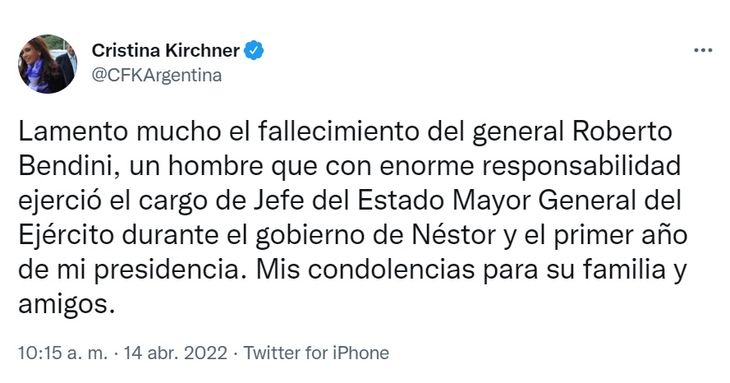Click the word "fallecimiento" in the tweet

(338, 132)
